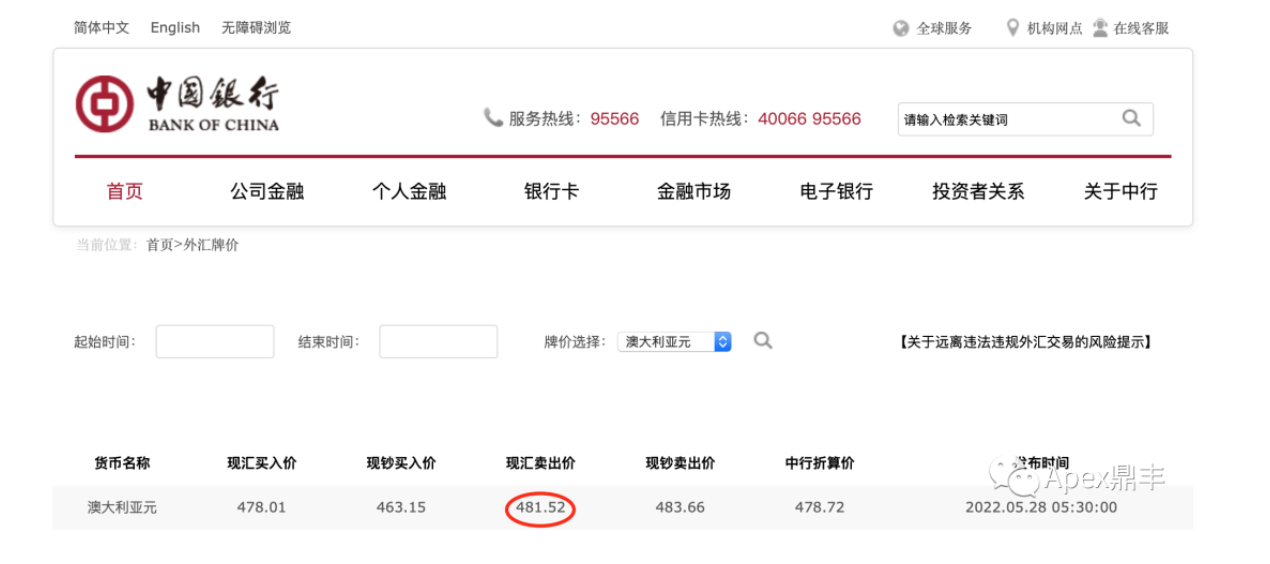Switch to 简体中文 language
The image size is (1270, 564).
pos(101,28)
